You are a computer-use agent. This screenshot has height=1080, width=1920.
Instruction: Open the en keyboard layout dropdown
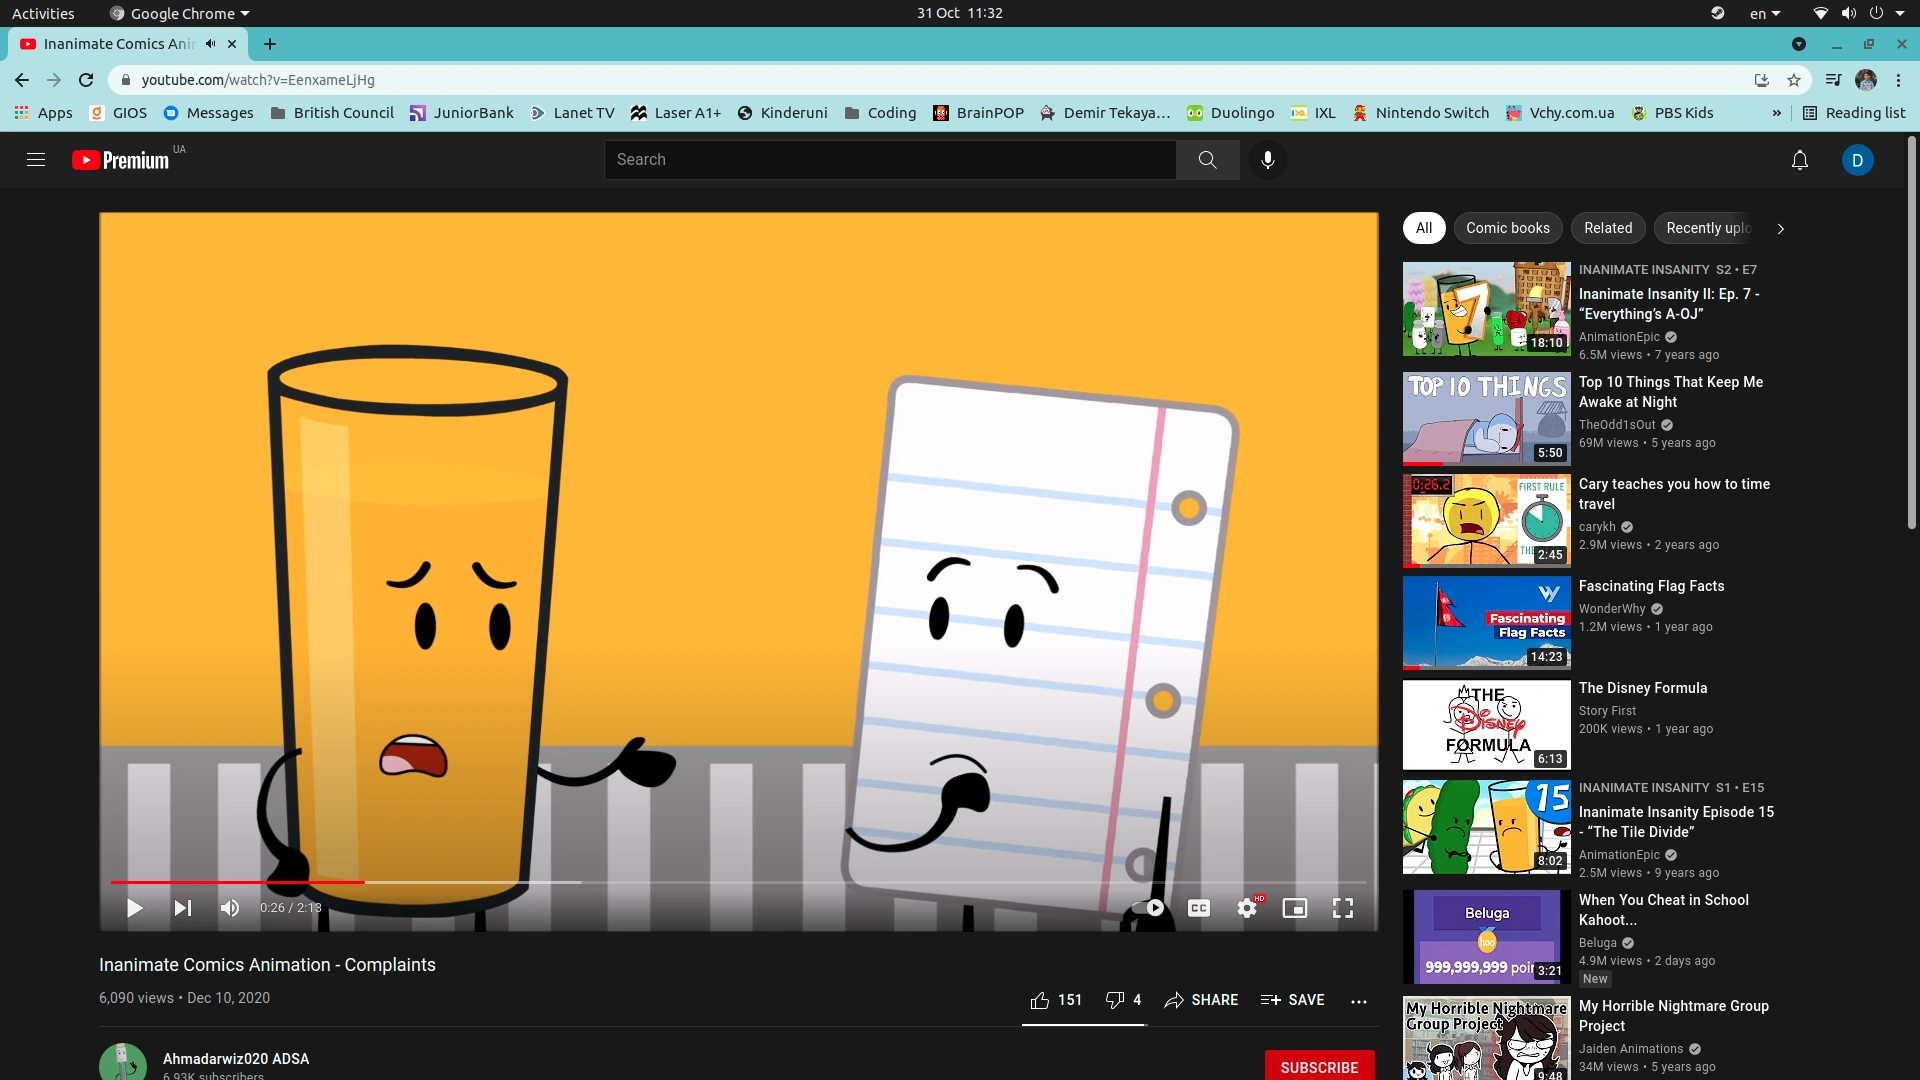click(1765, 13)
